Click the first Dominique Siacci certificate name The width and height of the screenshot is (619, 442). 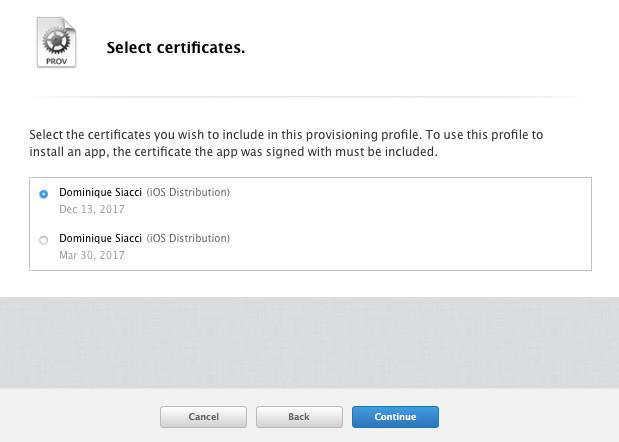[x=100, y=192]
